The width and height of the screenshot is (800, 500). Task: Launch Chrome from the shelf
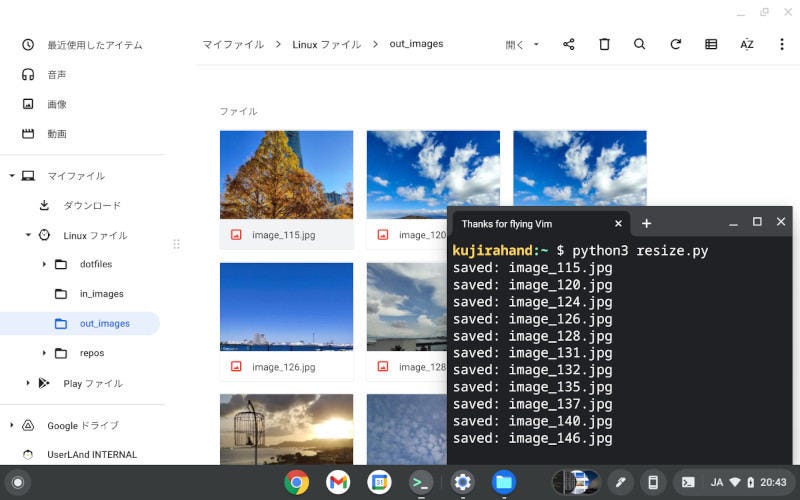[297, 482]
